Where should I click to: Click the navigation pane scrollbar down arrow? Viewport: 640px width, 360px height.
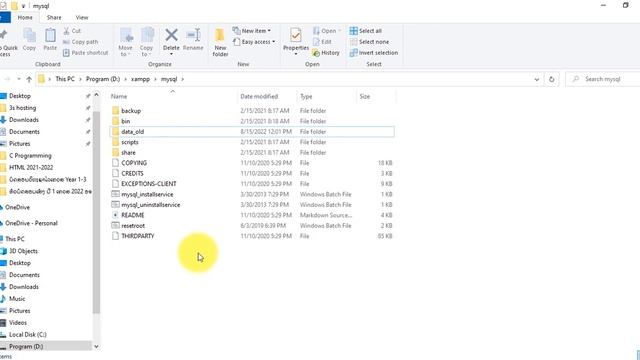point(96,347)
